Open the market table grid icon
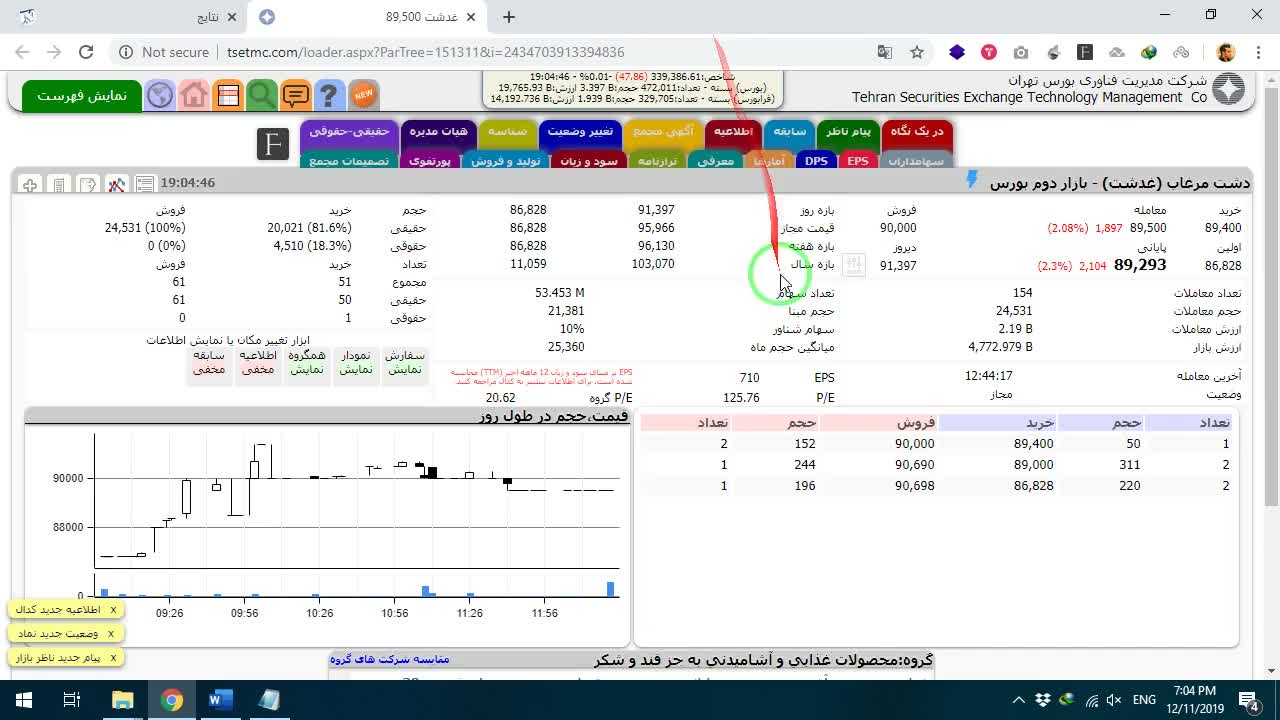The height and width of the screenshot is (720, 1280). pos(228,96)
